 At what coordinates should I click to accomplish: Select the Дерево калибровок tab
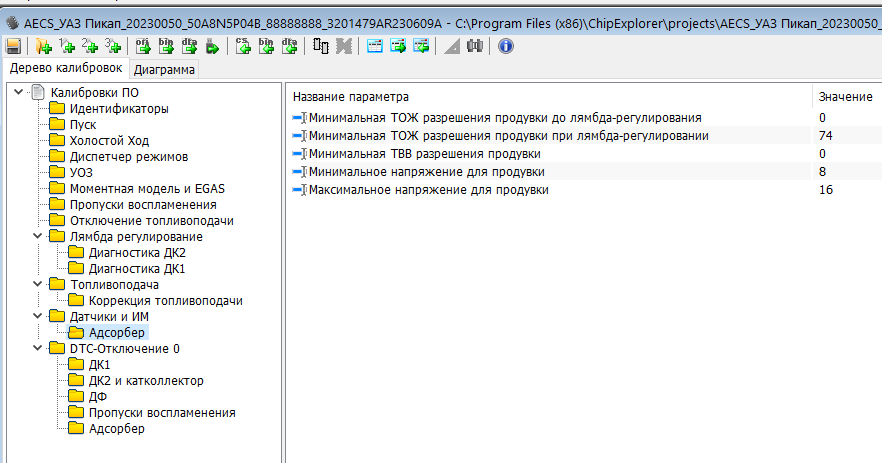[x=65, y=68]
